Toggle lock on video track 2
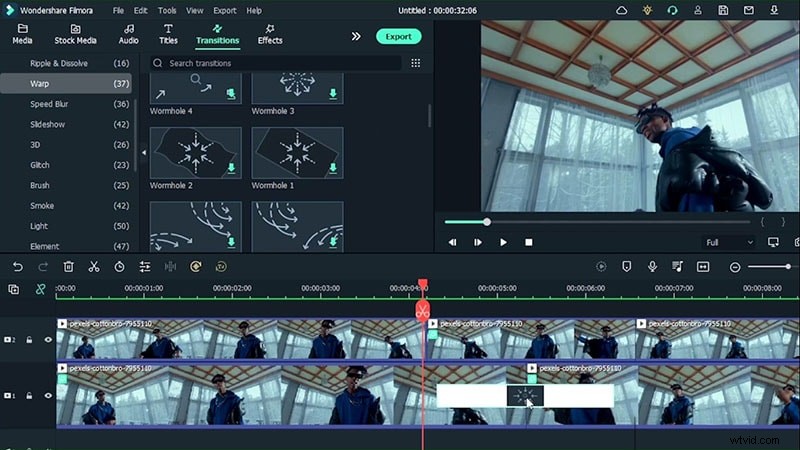800x450 pixels. pyautogui.click(x=29, y=339)
